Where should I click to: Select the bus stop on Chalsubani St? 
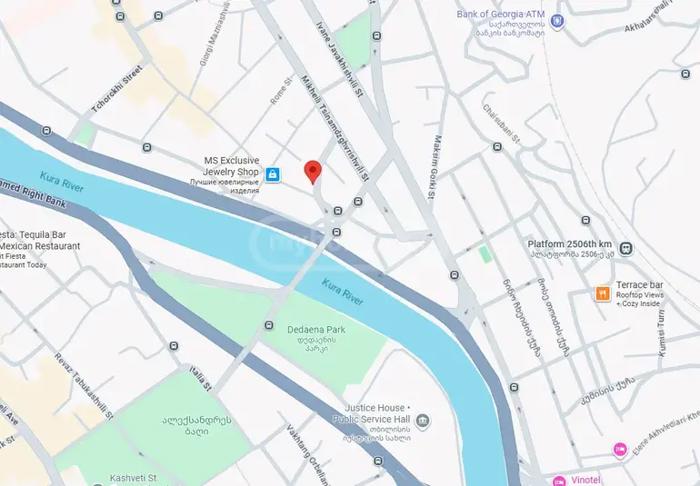tap(497, 146)
